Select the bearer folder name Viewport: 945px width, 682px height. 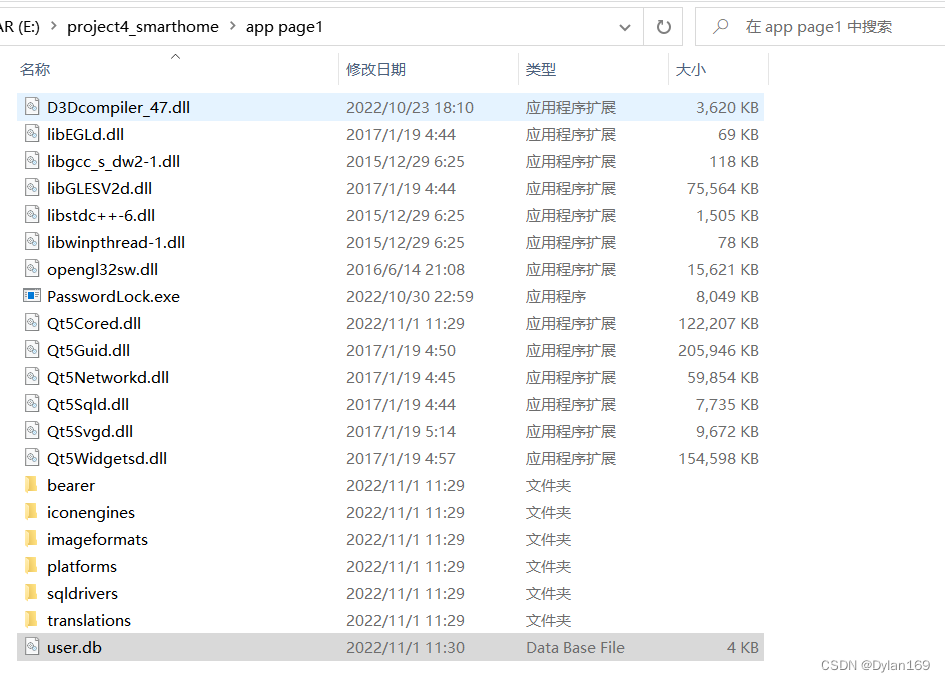71,486
